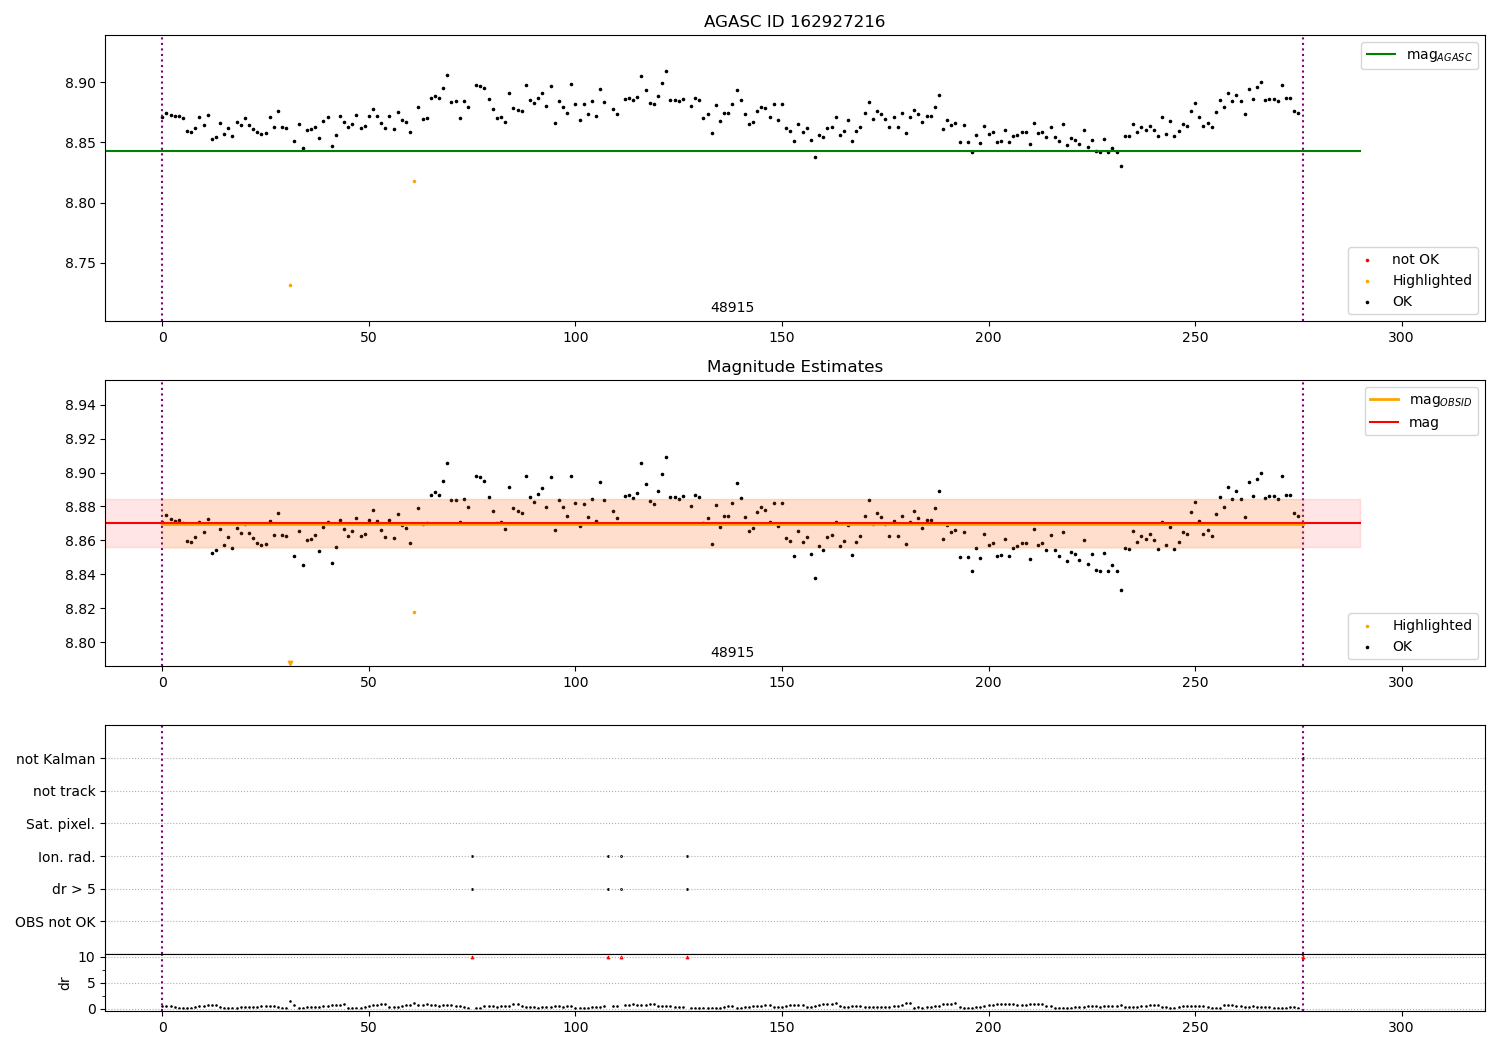Click the 'OBS not OK' axis label

click(x=56, y=923)
